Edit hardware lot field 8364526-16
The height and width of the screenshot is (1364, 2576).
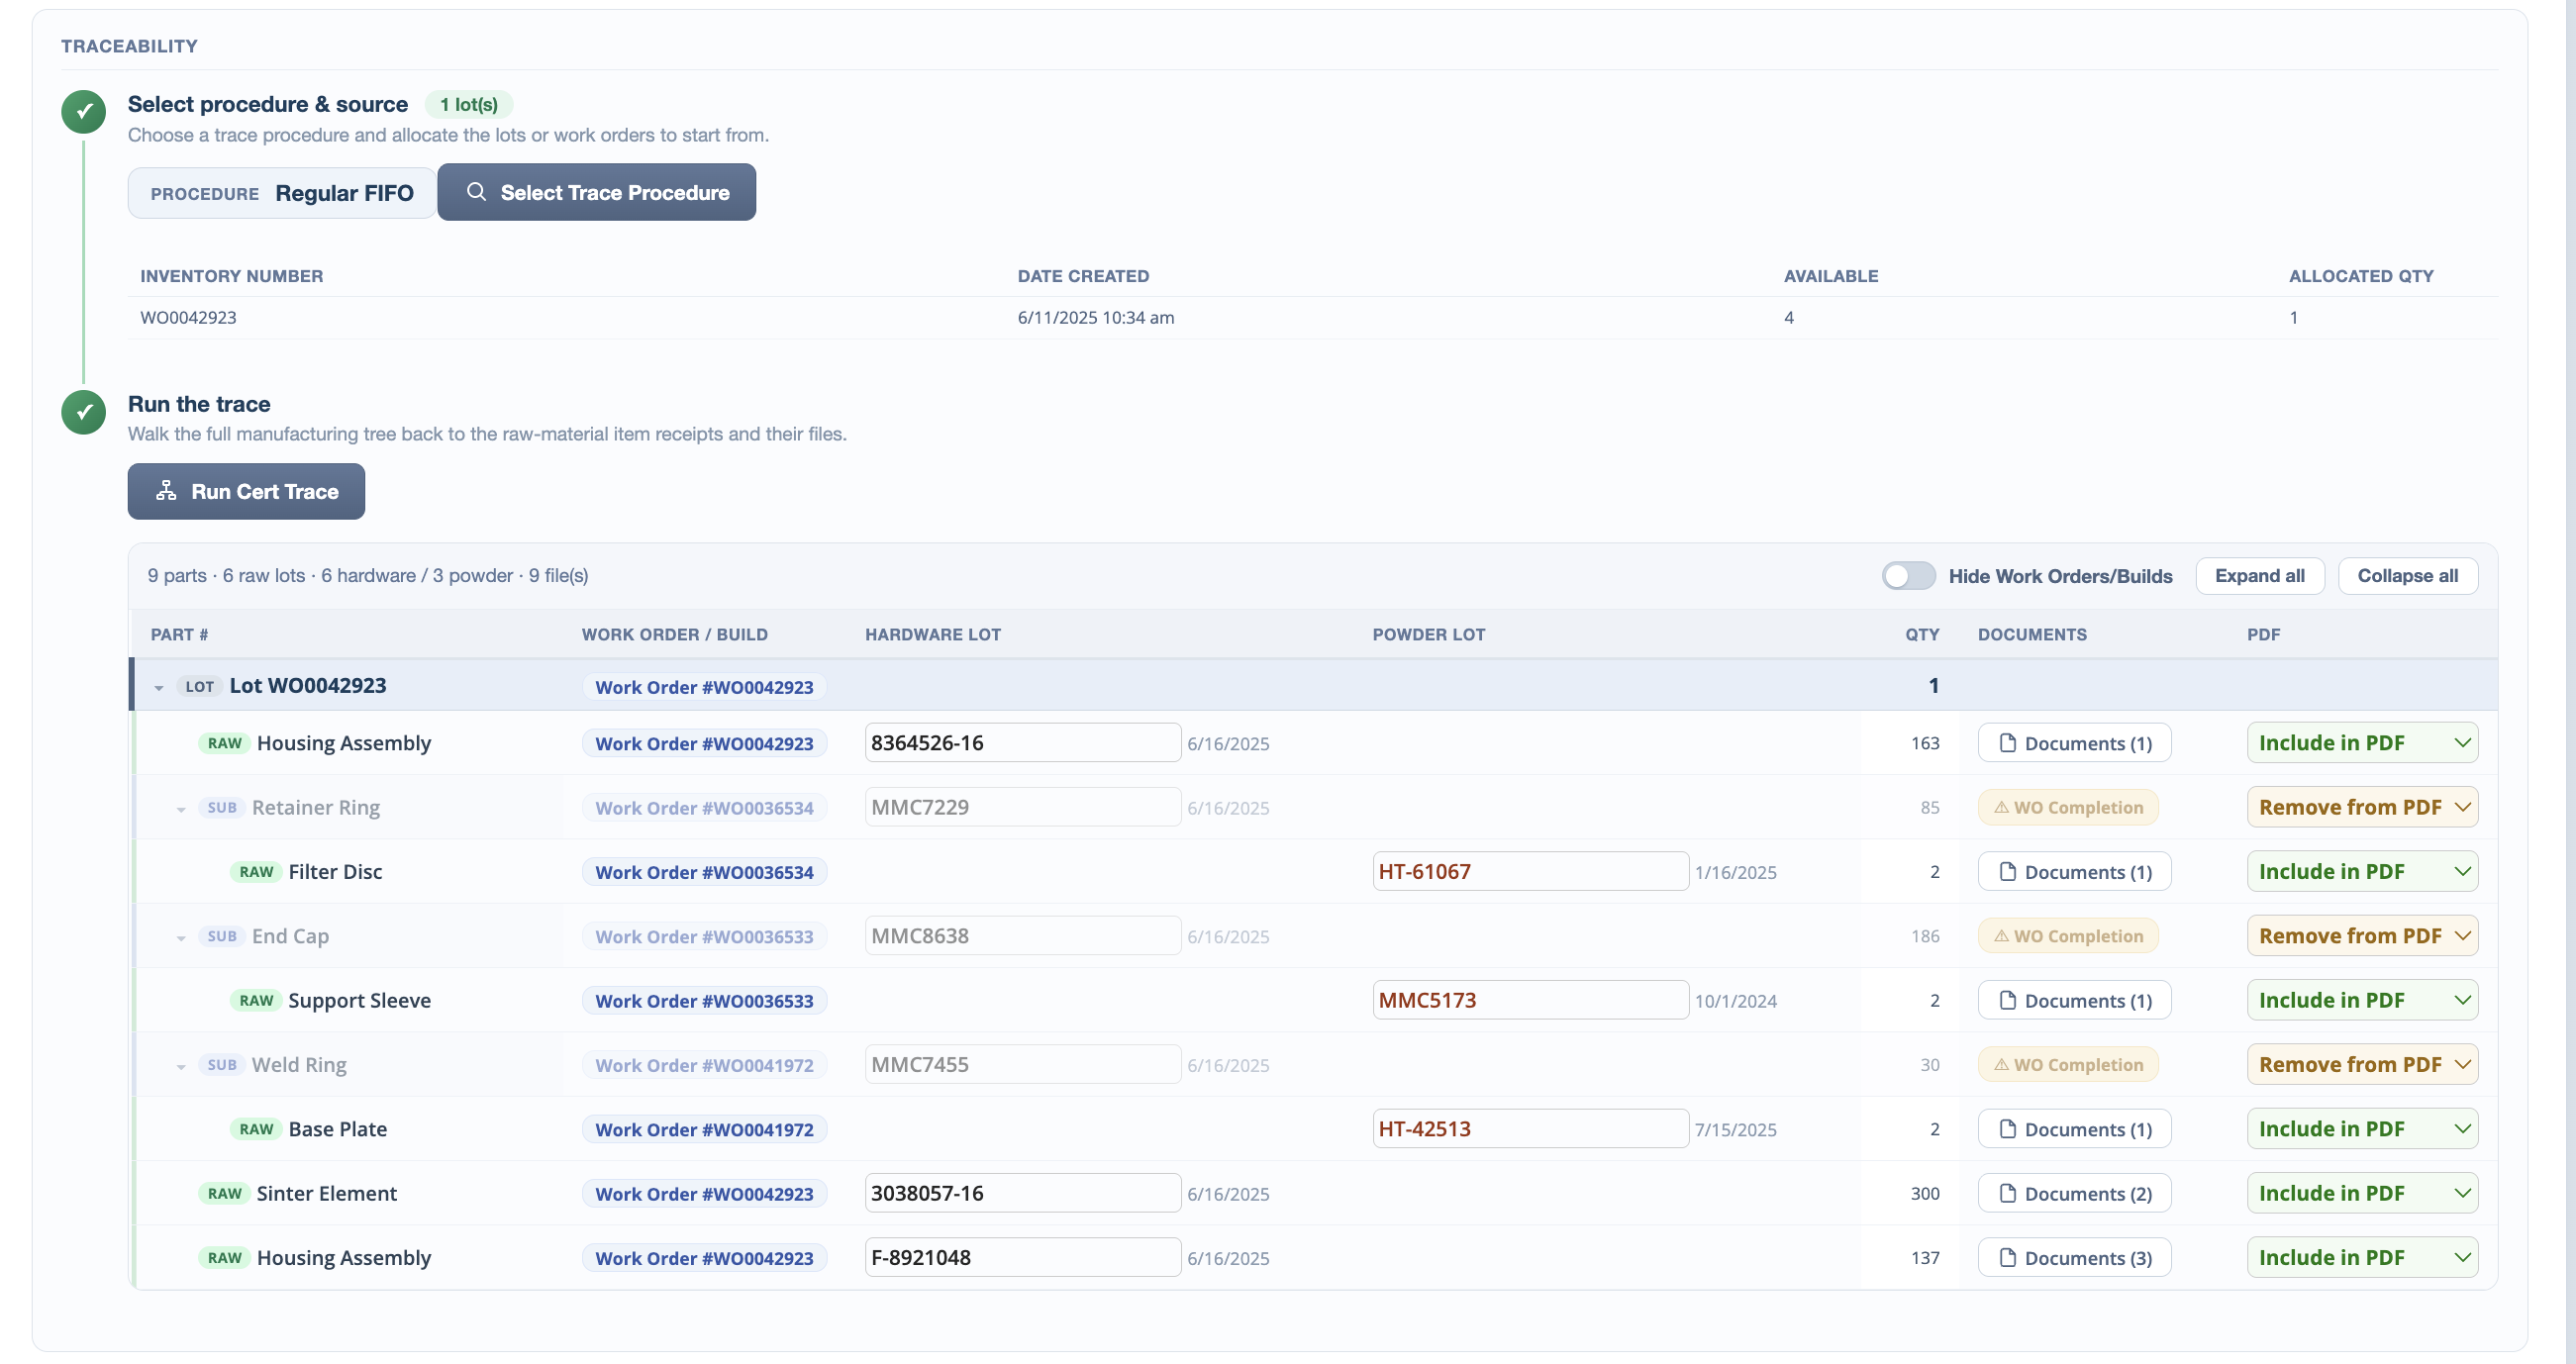tap(1022, 743)
